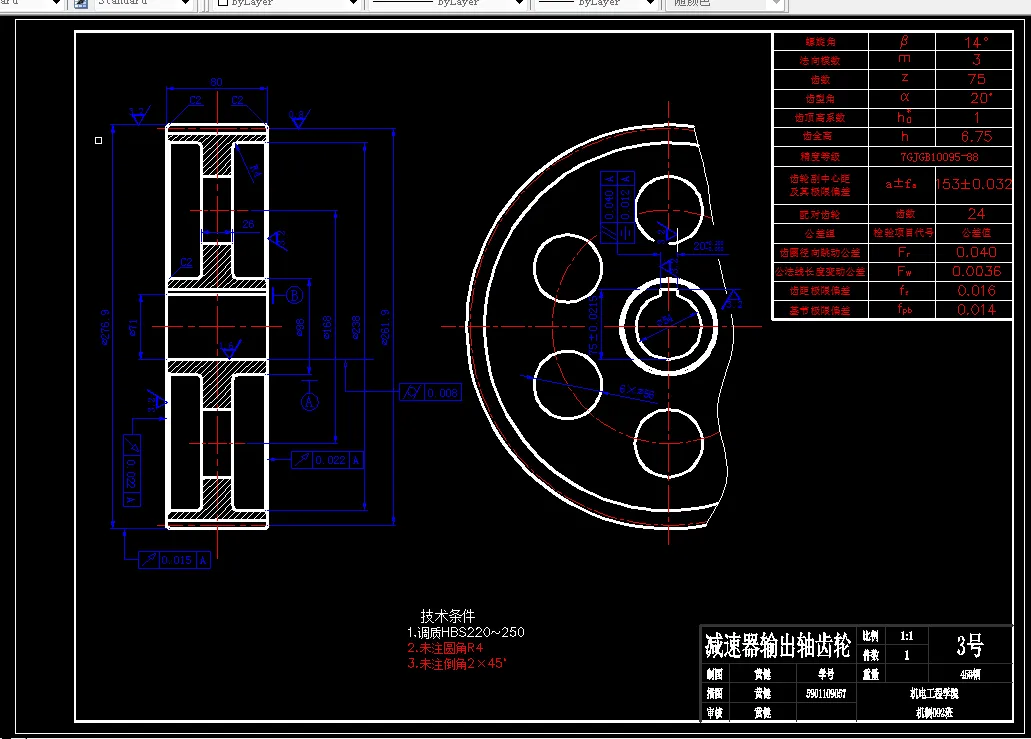The width and height of the screenshot is (1031, 739).
Task: Select the 20° pressure angle value
Action: (x=980, y=98)
